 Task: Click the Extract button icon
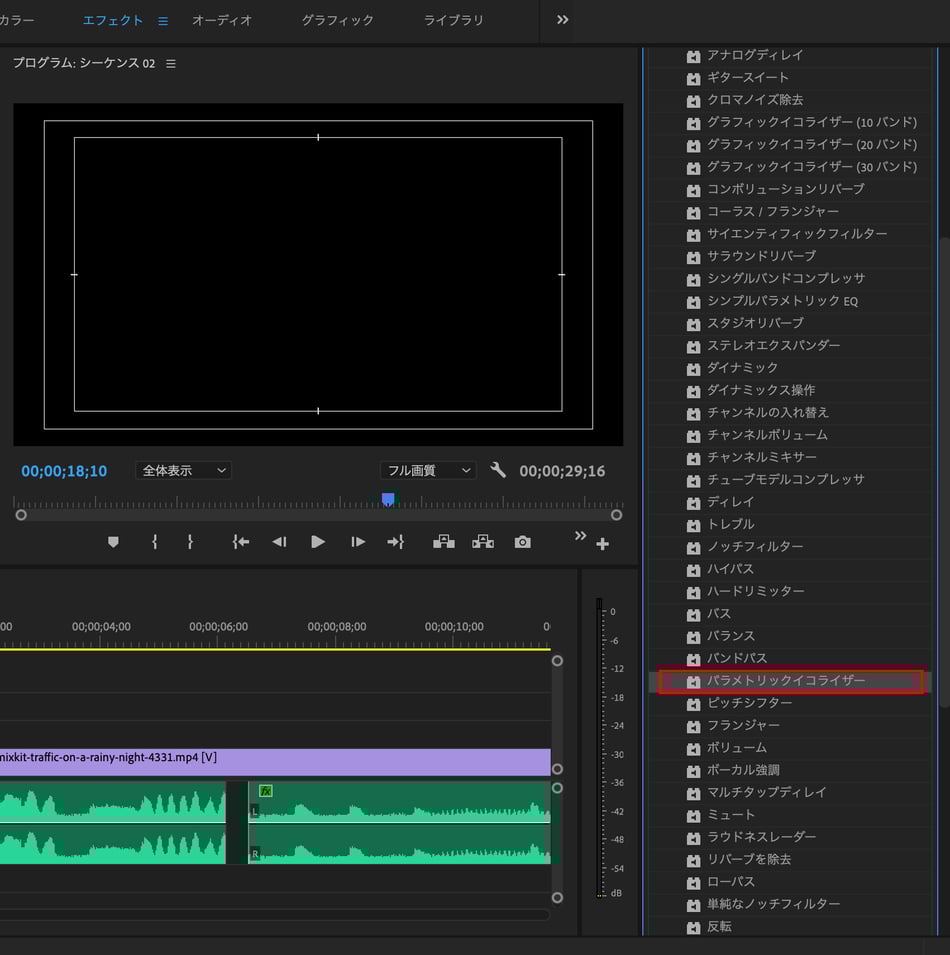click(x=483, y=542)
